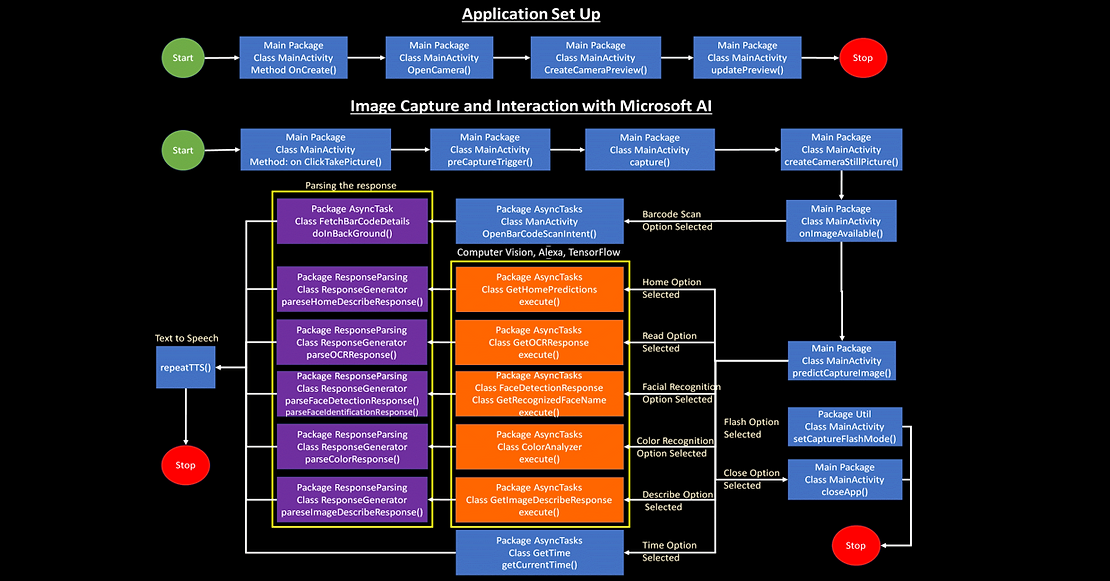This screenshot has height=581, width=1110.
Task: Select the repeatTTS() Text to Speech box
Action: coord(185,368)
